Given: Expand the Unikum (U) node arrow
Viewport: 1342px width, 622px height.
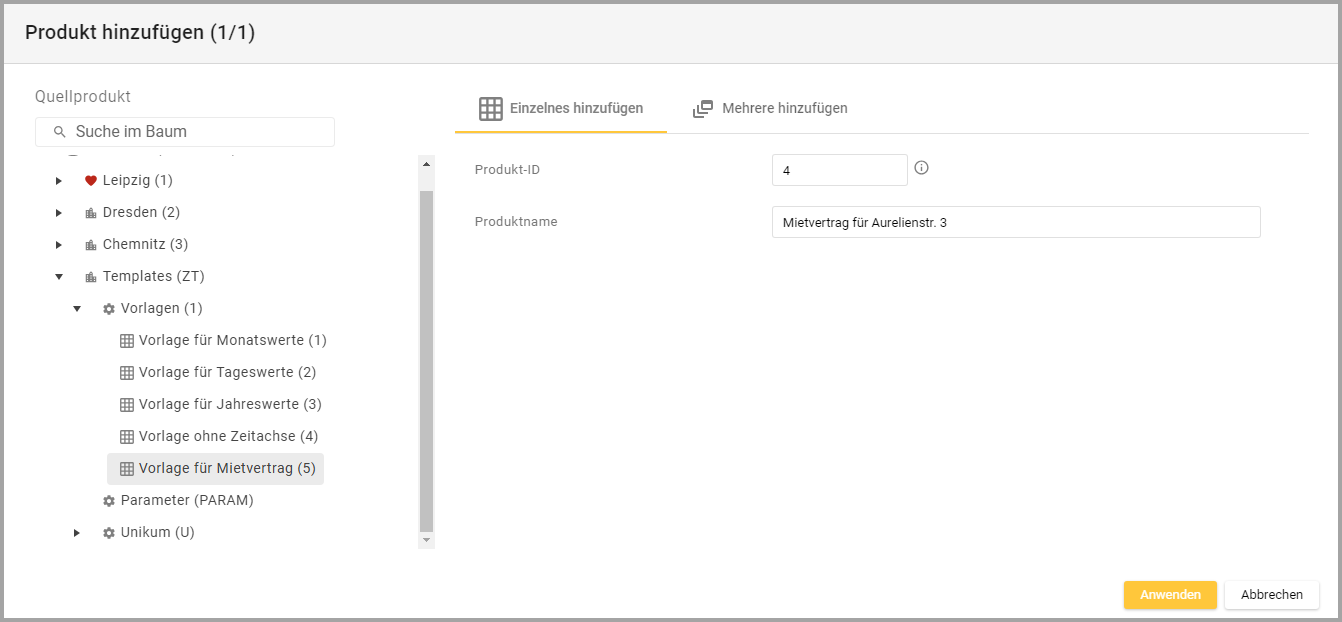Looking at the screenshot, I should coord(77,533).
